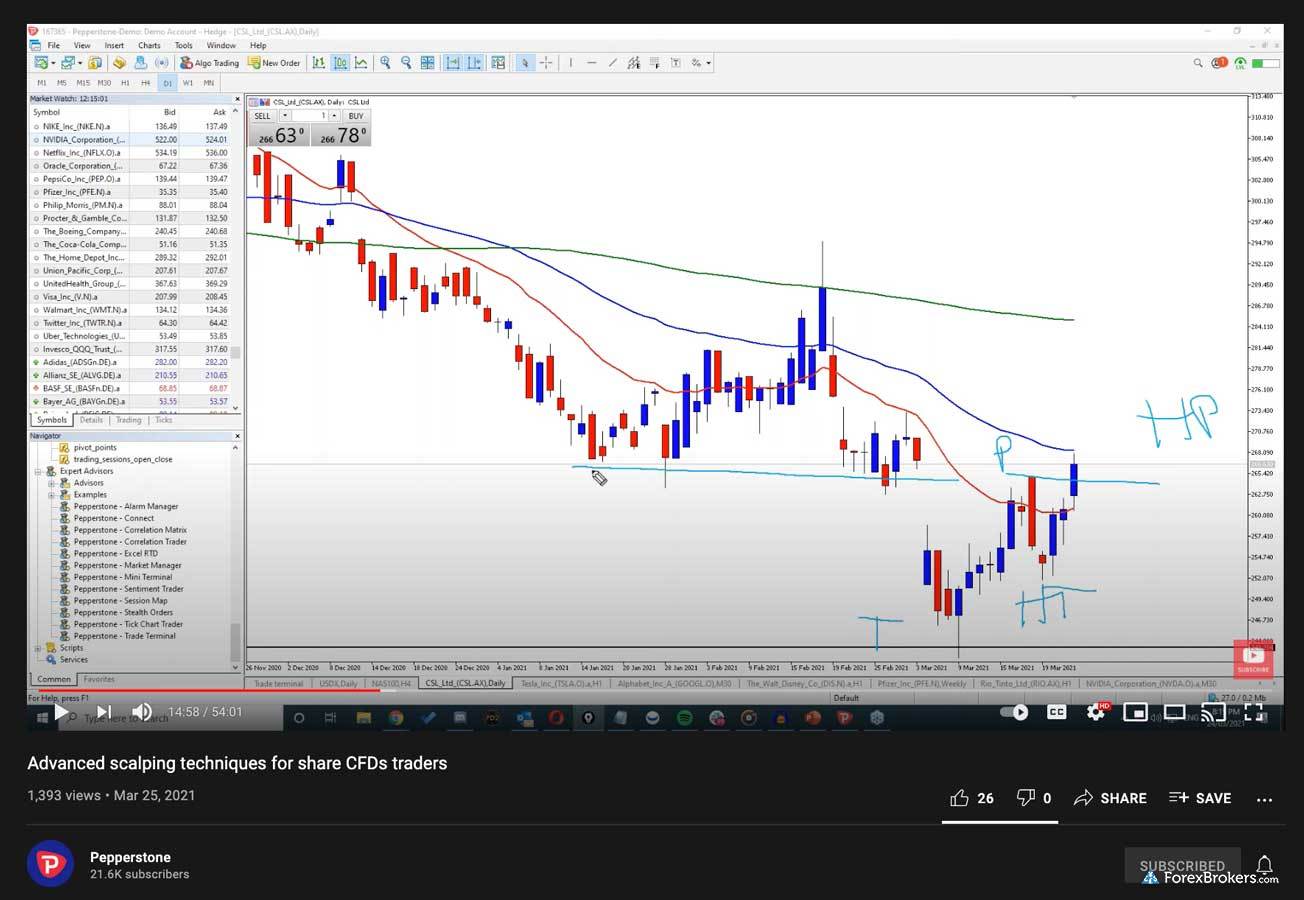Click the notification bell for Pepperstone
Image resolution: width=1304 pixels, height=900 pixels.
point(1265,865)
